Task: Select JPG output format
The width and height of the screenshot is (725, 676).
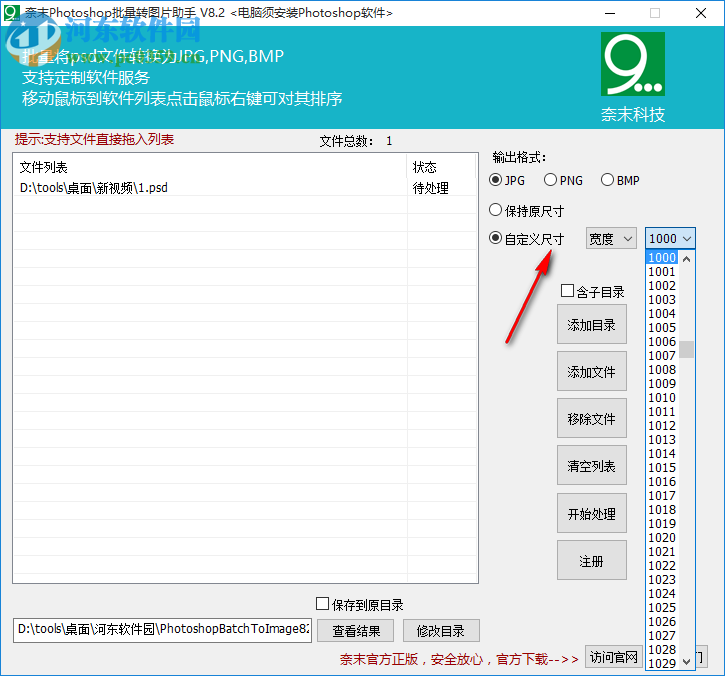Action: [507, 180]
